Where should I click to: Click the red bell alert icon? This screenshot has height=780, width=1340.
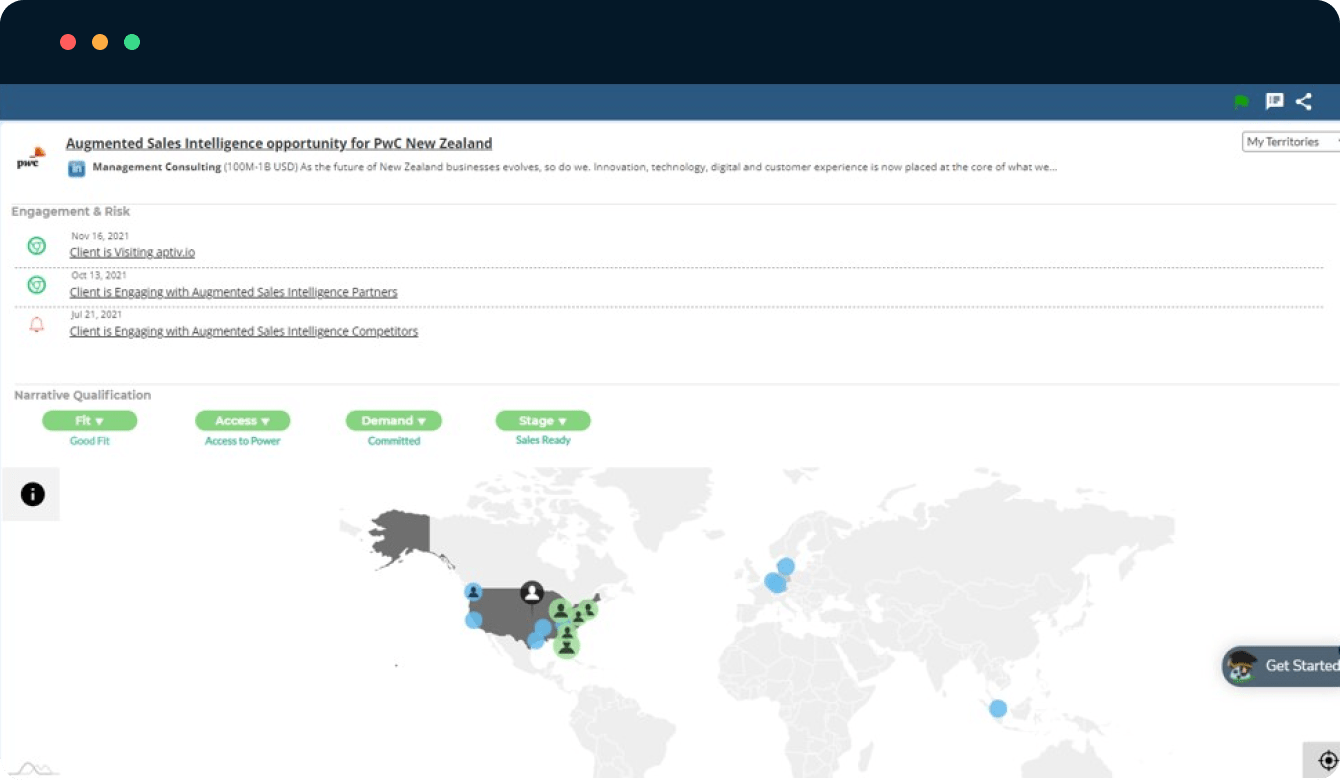pyautogui.click(x=37, y=325)
